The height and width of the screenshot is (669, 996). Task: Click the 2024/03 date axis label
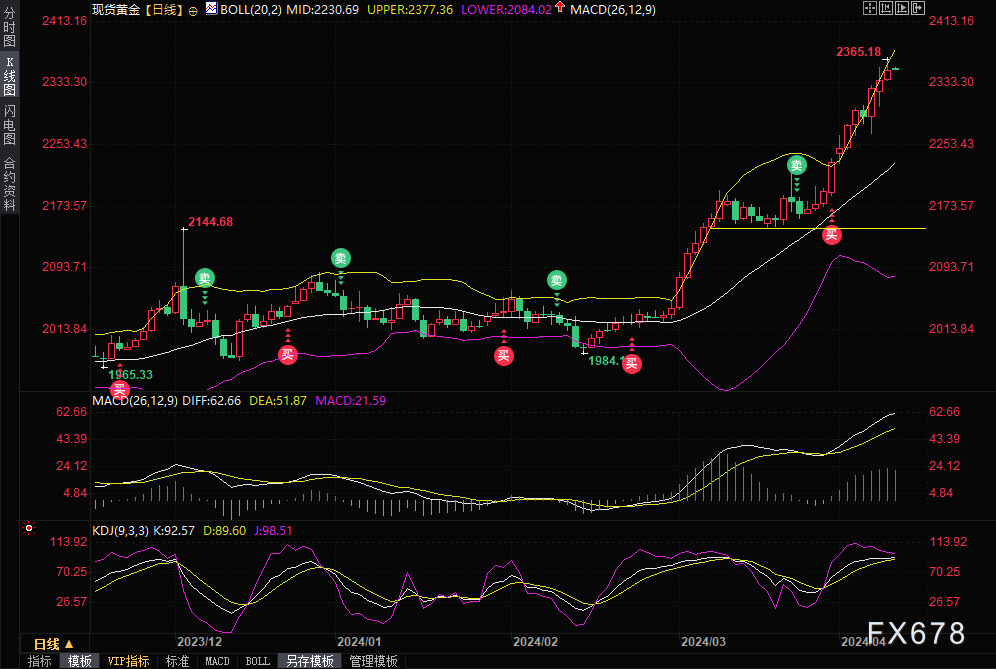703,642
